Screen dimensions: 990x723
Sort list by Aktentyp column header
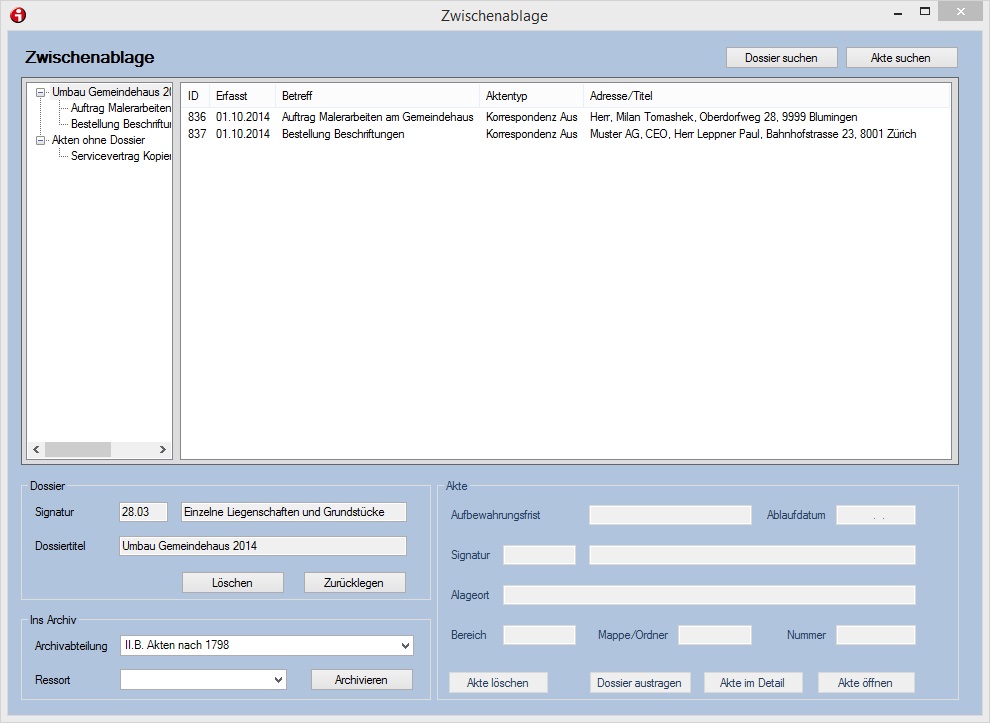pyautogui.click(x=530, y=96)
